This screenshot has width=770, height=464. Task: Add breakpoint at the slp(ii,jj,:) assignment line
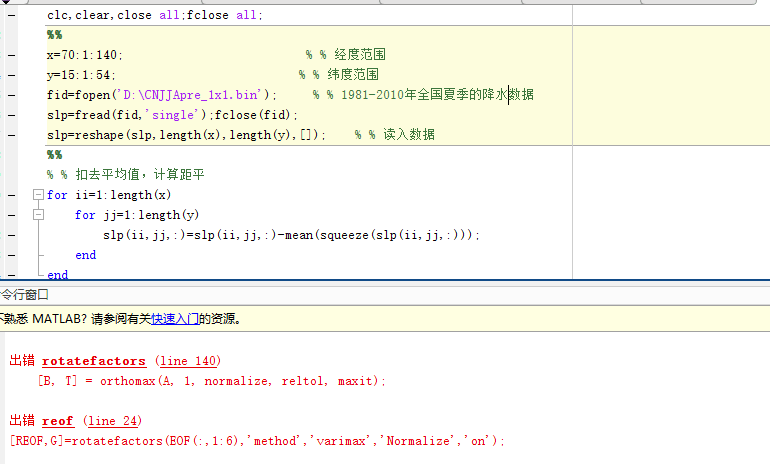pyautogui.click(x=10, y=235)
